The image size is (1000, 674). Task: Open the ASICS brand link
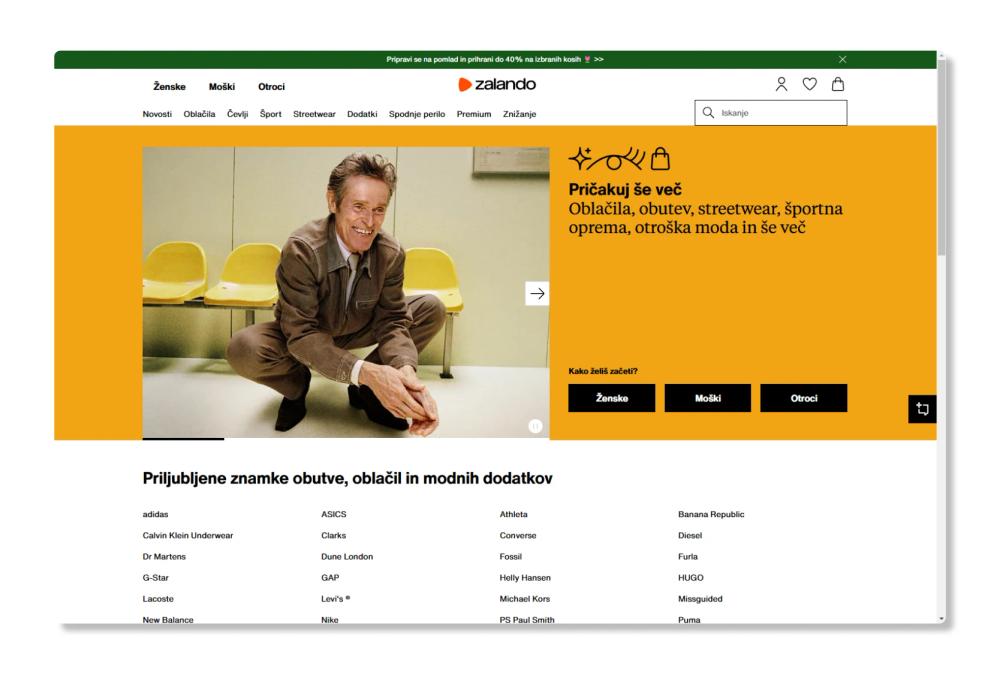pyautogui.click(x=334, y=514)
